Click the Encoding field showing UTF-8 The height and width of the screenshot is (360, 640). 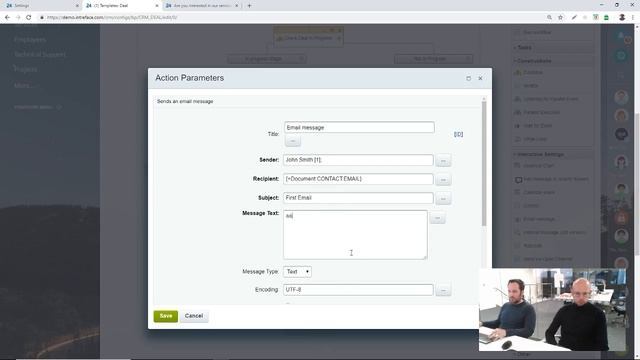click(358, 289)
